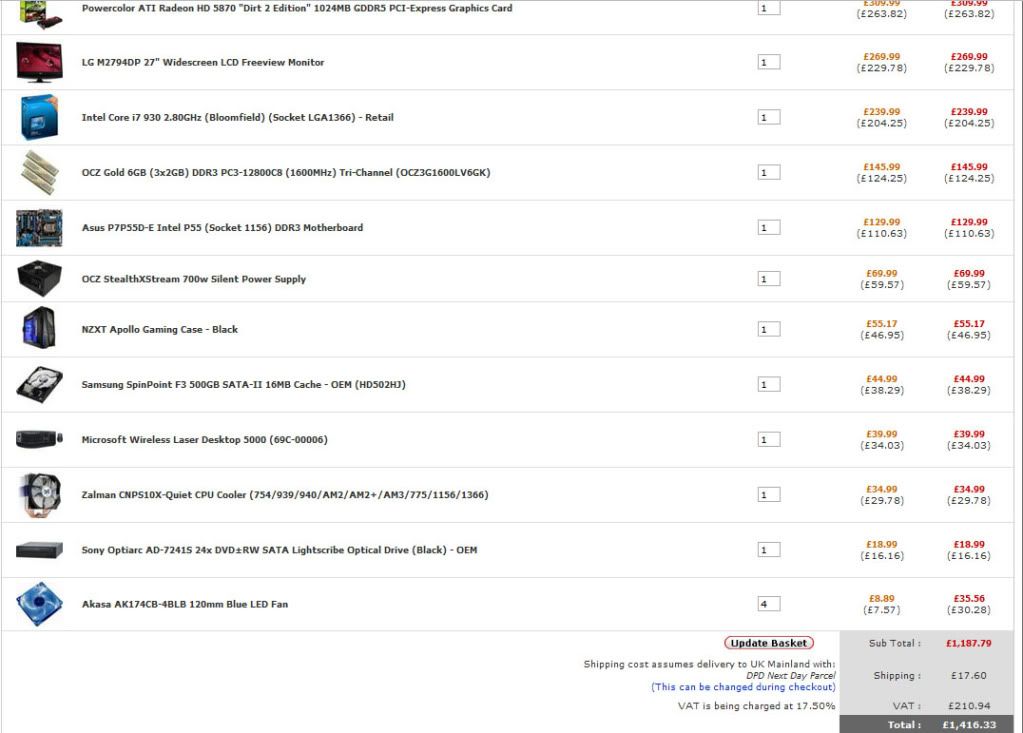Open the Asus P7P55D-E Motherboard link
Viewport: 1023px width, 733px height.
click(222, 228)
